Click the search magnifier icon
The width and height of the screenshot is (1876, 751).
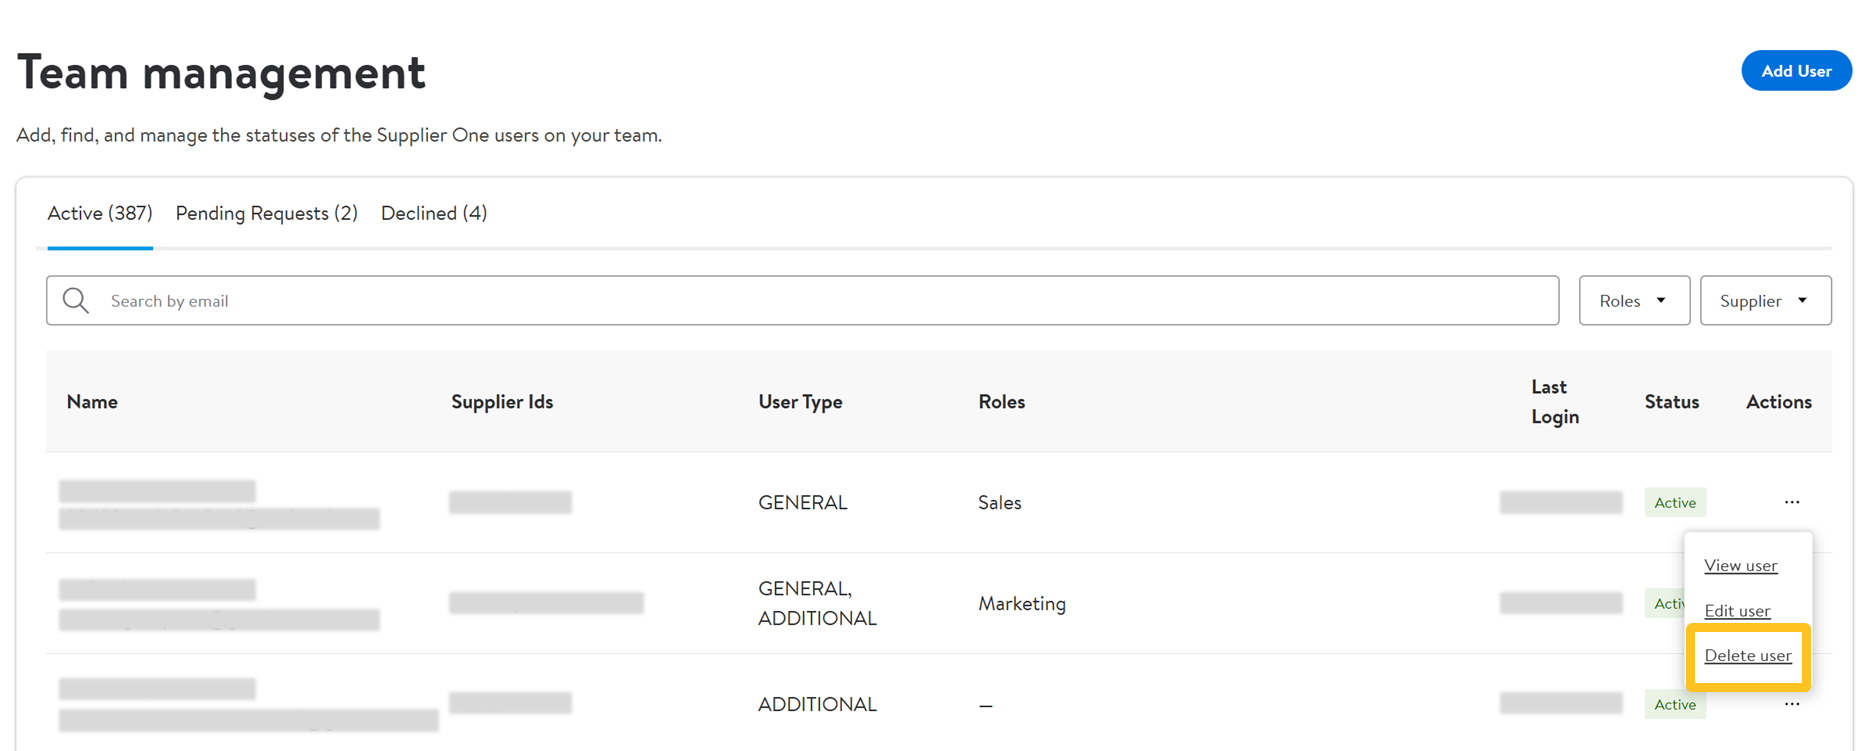click(x=76, y=300)
